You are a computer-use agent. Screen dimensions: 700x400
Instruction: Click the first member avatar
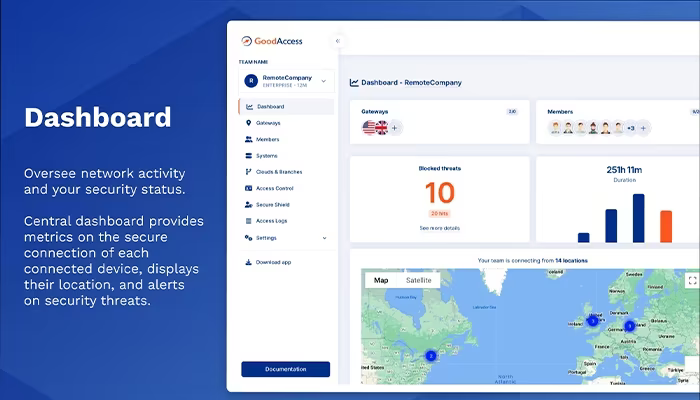click(x=555, y=128)
